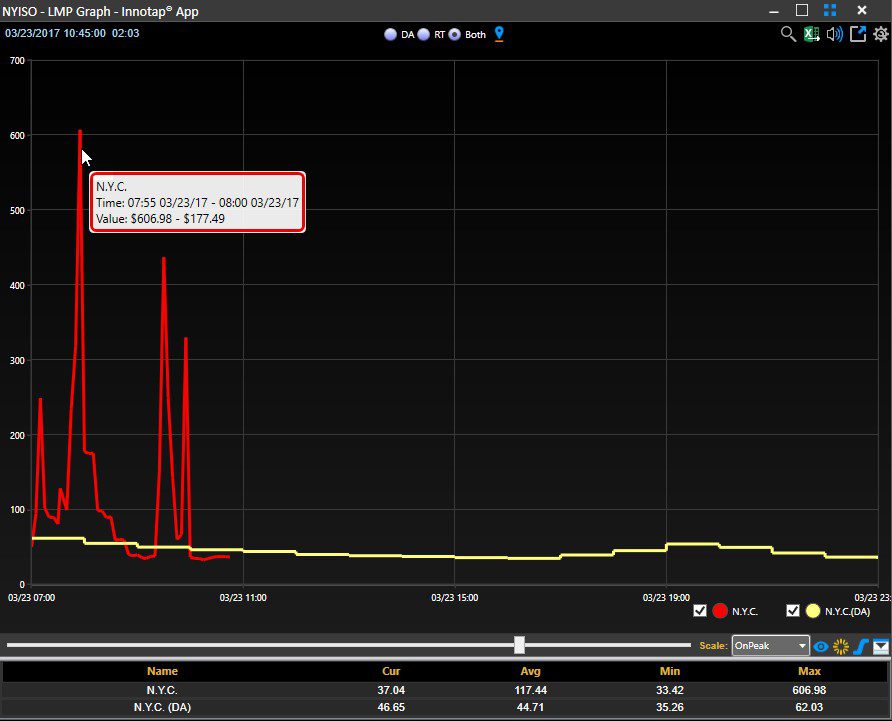Pop out the graph with the external window icon
Screen dimensions: 892x721
pos(858,34)
